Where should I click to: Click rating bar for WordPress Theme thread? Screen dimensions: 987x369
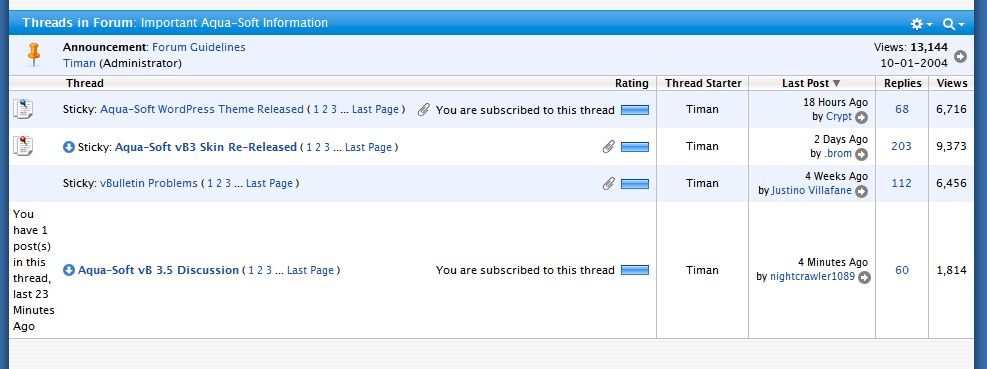click(634, 110)
